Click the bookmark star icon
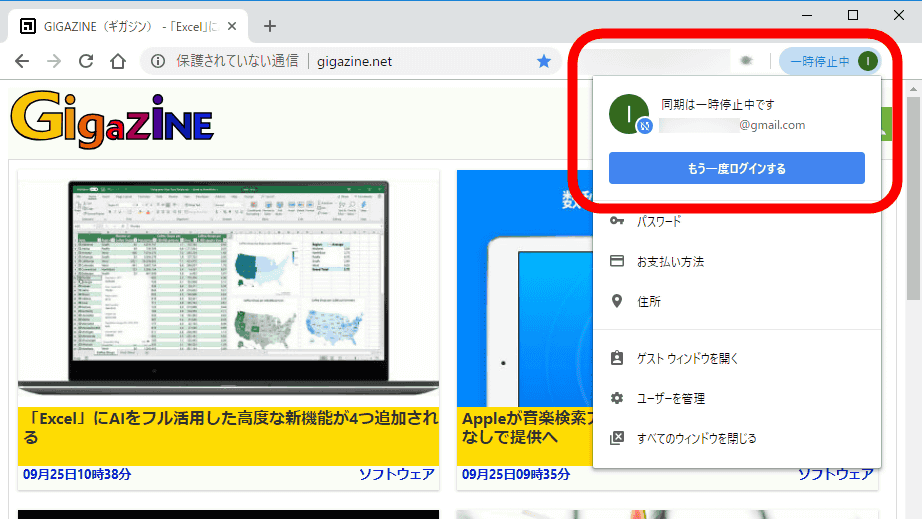Image resolution: width=922 pixels, height=519 pixels. pos(544,62)
